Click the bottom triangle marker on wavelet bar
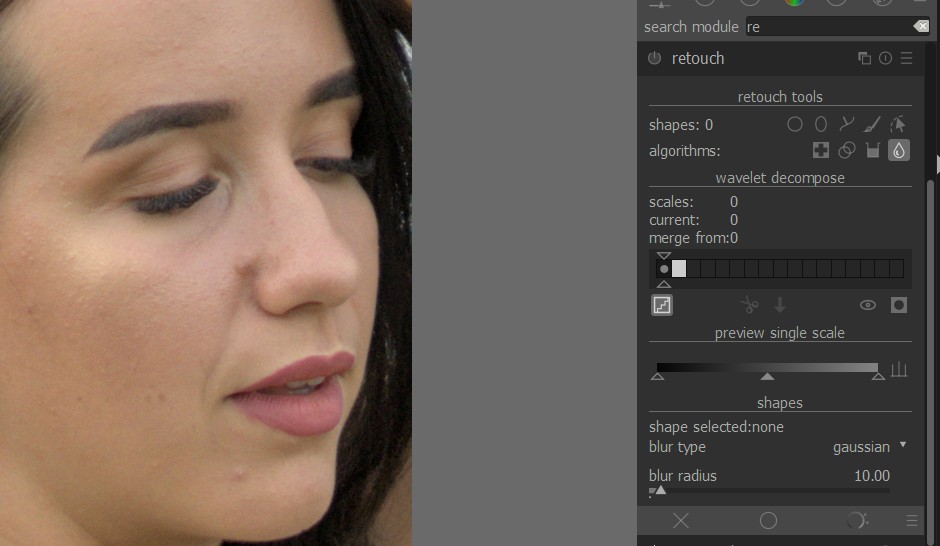Viewport: 940px width, 546px height. pos(664,284)
